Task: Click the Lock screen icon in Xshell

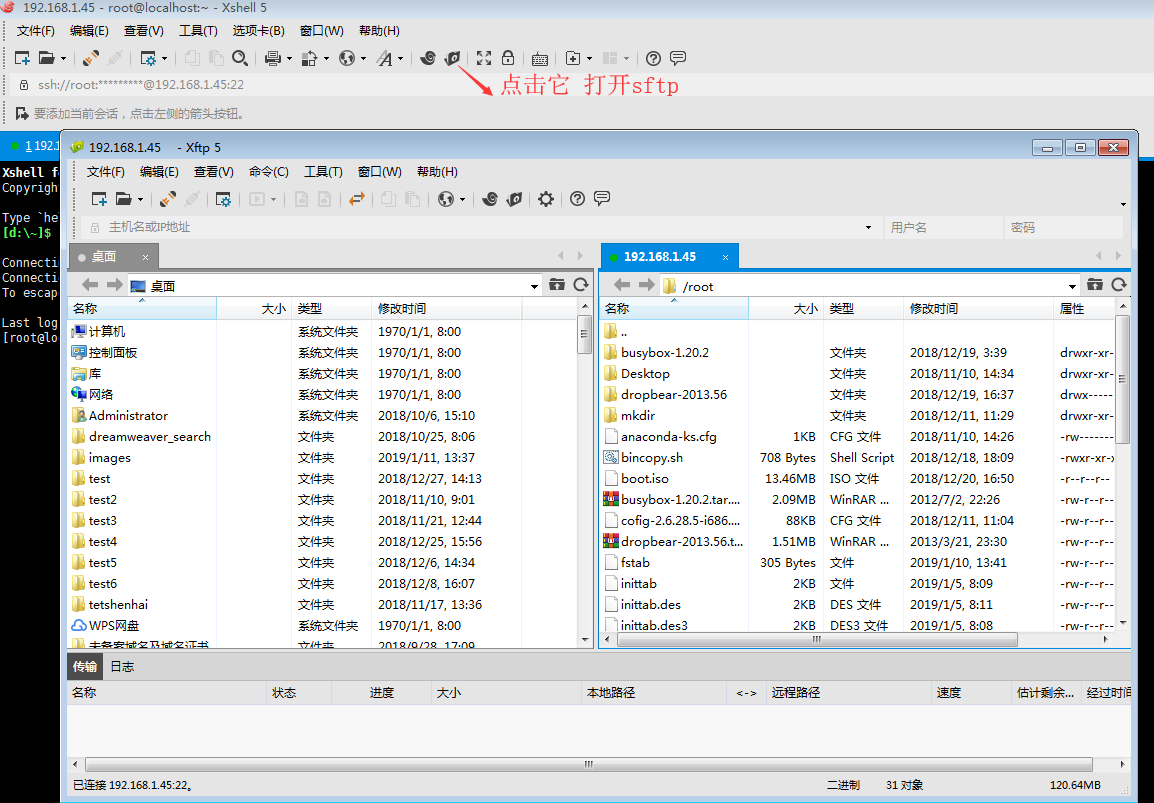Action: [508, 57]
